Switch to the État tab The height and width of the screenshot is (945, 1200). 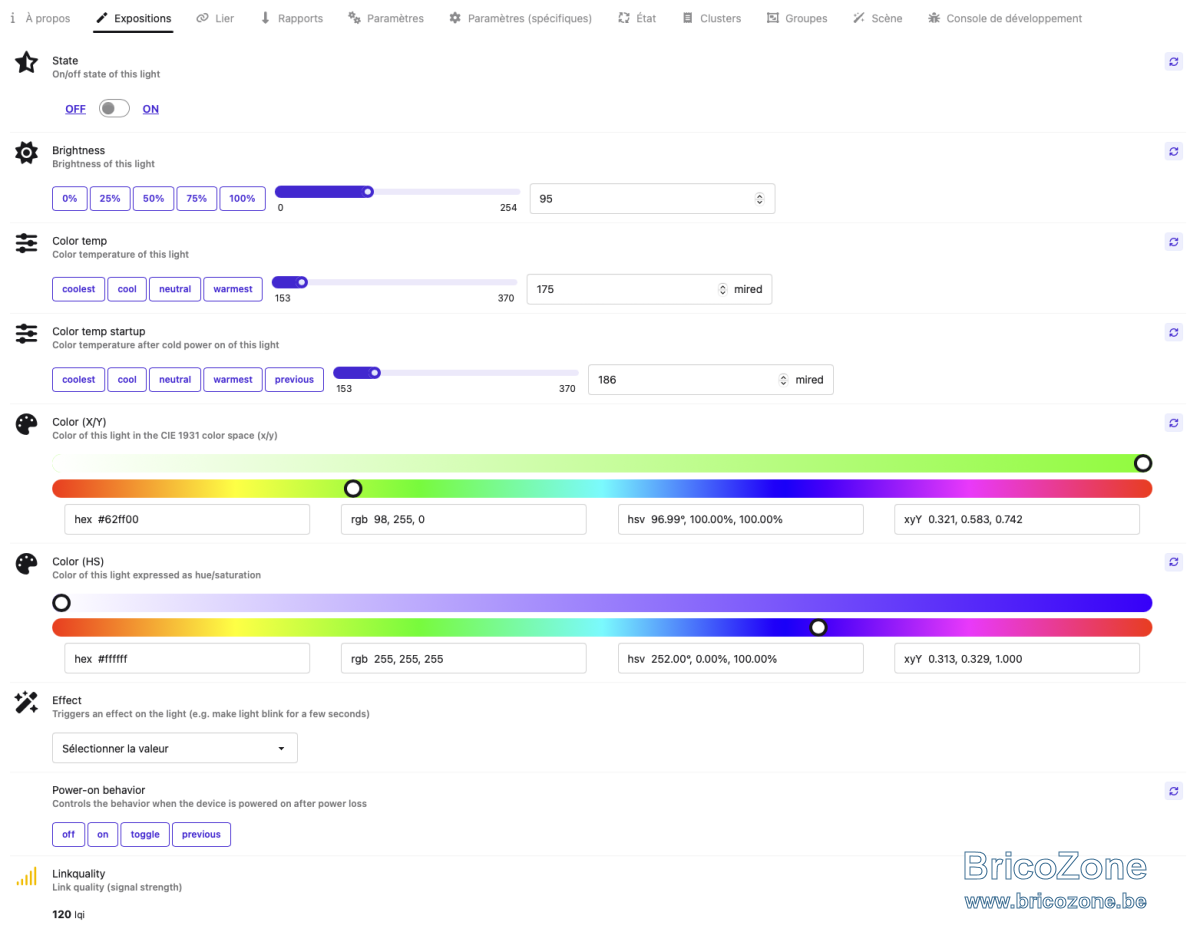point(637,18)
